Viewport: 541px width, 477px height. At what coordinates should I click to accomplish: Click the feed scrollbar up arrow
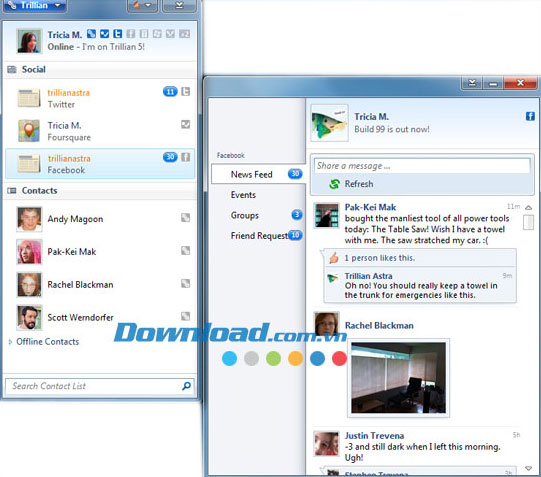point(528,207)
